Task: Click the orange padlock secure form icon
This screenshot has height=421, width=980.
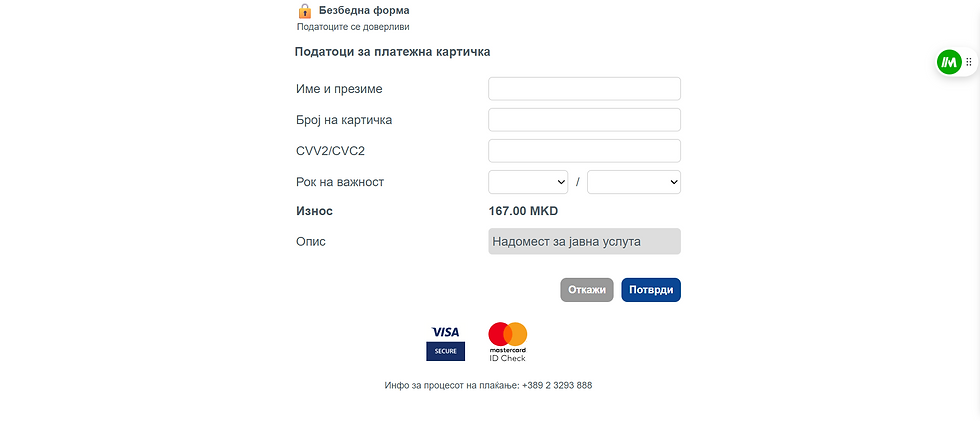Action: pyautogui.click(x=304, y=11)
